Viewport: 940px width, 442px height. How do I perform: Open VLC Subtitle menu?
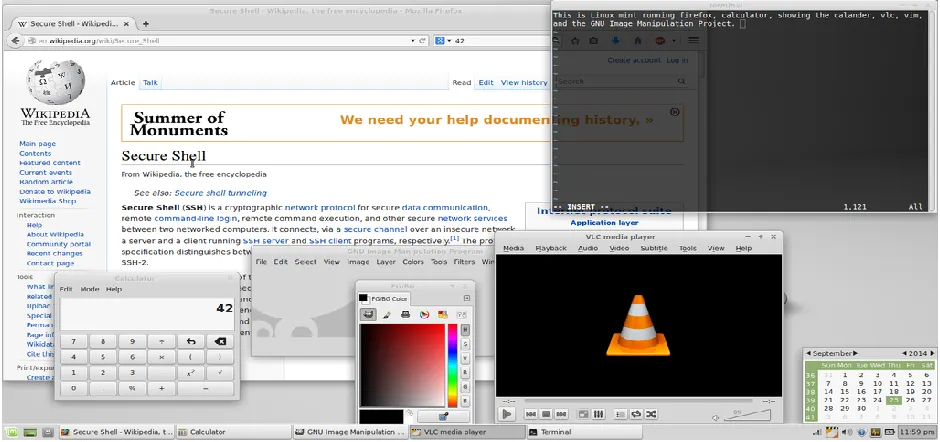point(653,248)
